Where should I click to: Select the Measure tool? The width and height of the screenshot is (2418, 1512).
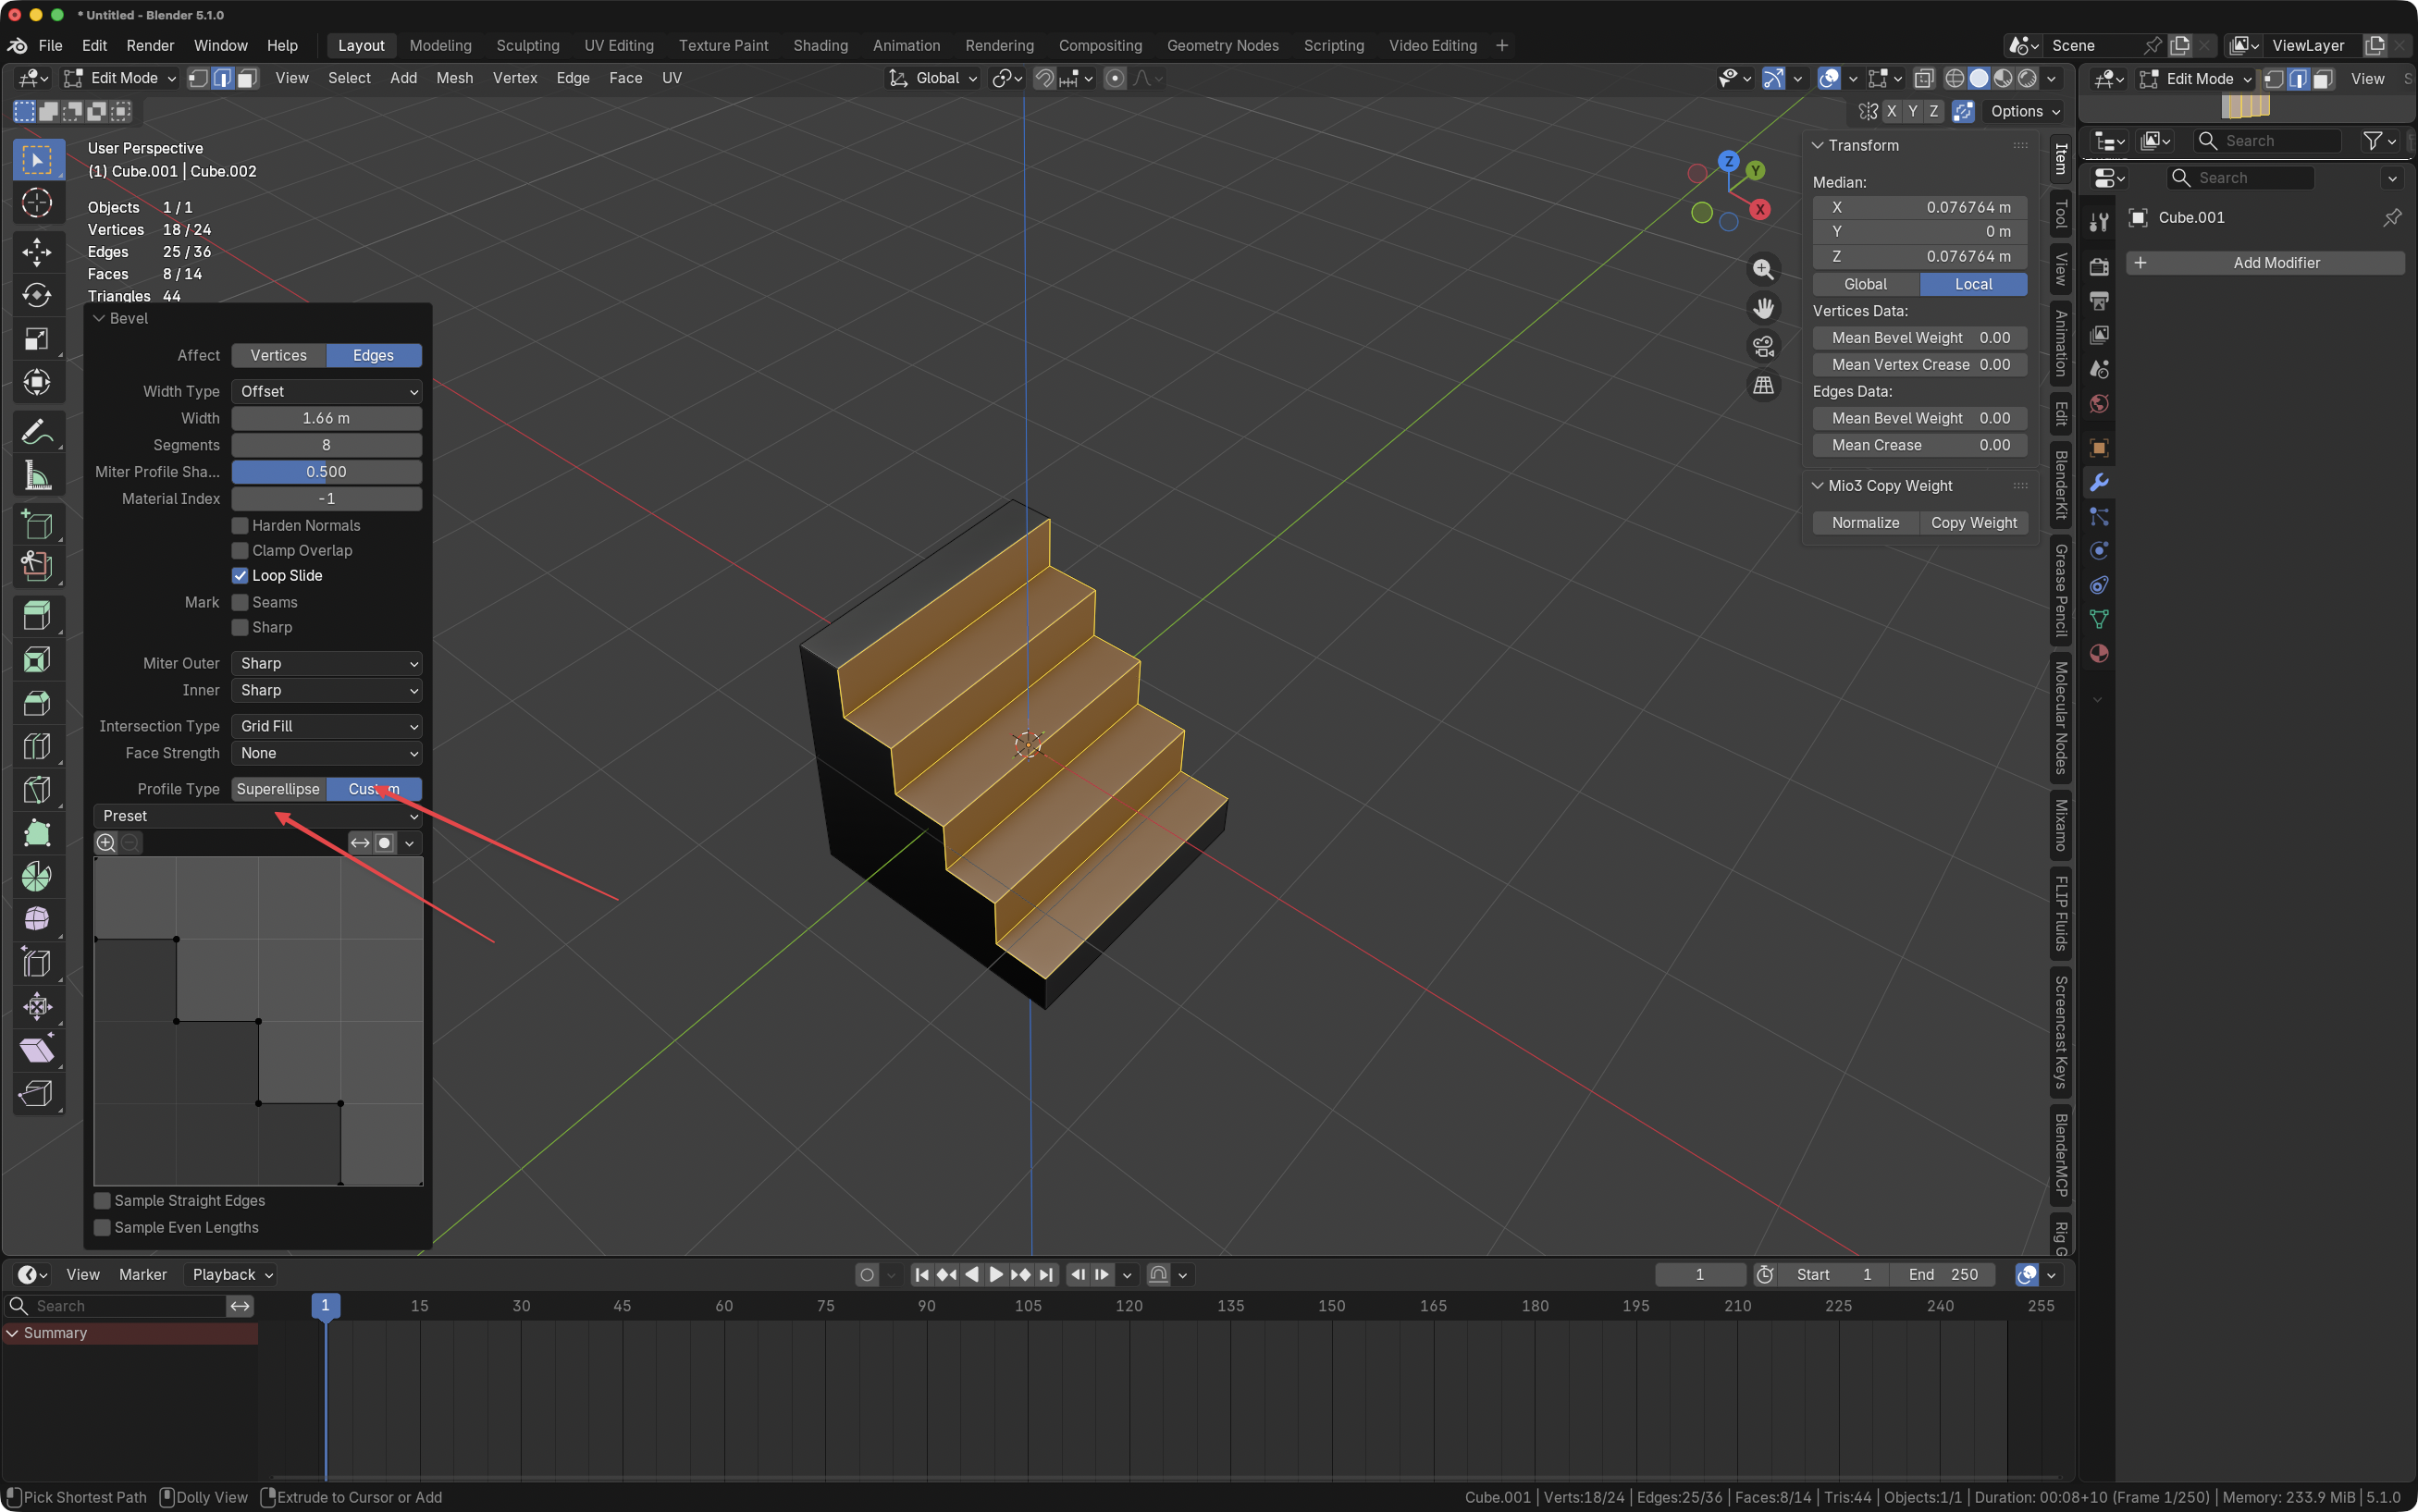[37, 476]
